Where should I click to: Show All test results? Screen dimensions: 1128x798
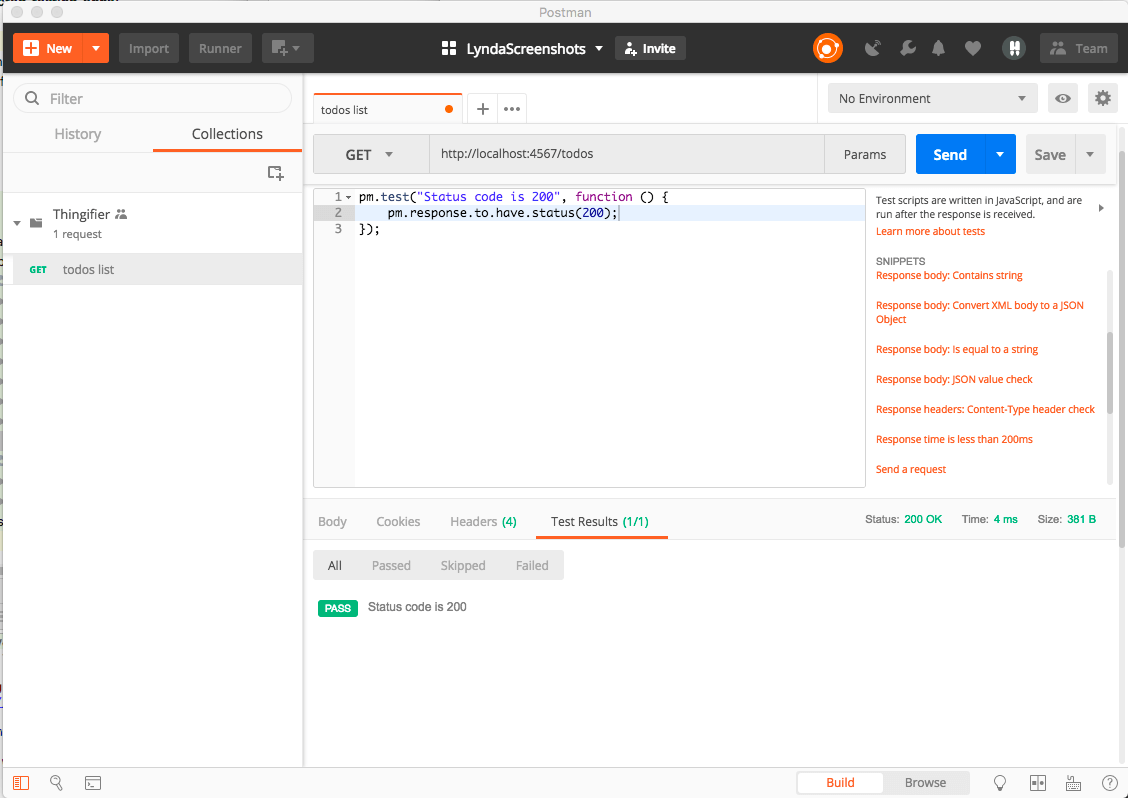(x=335, y=566)
